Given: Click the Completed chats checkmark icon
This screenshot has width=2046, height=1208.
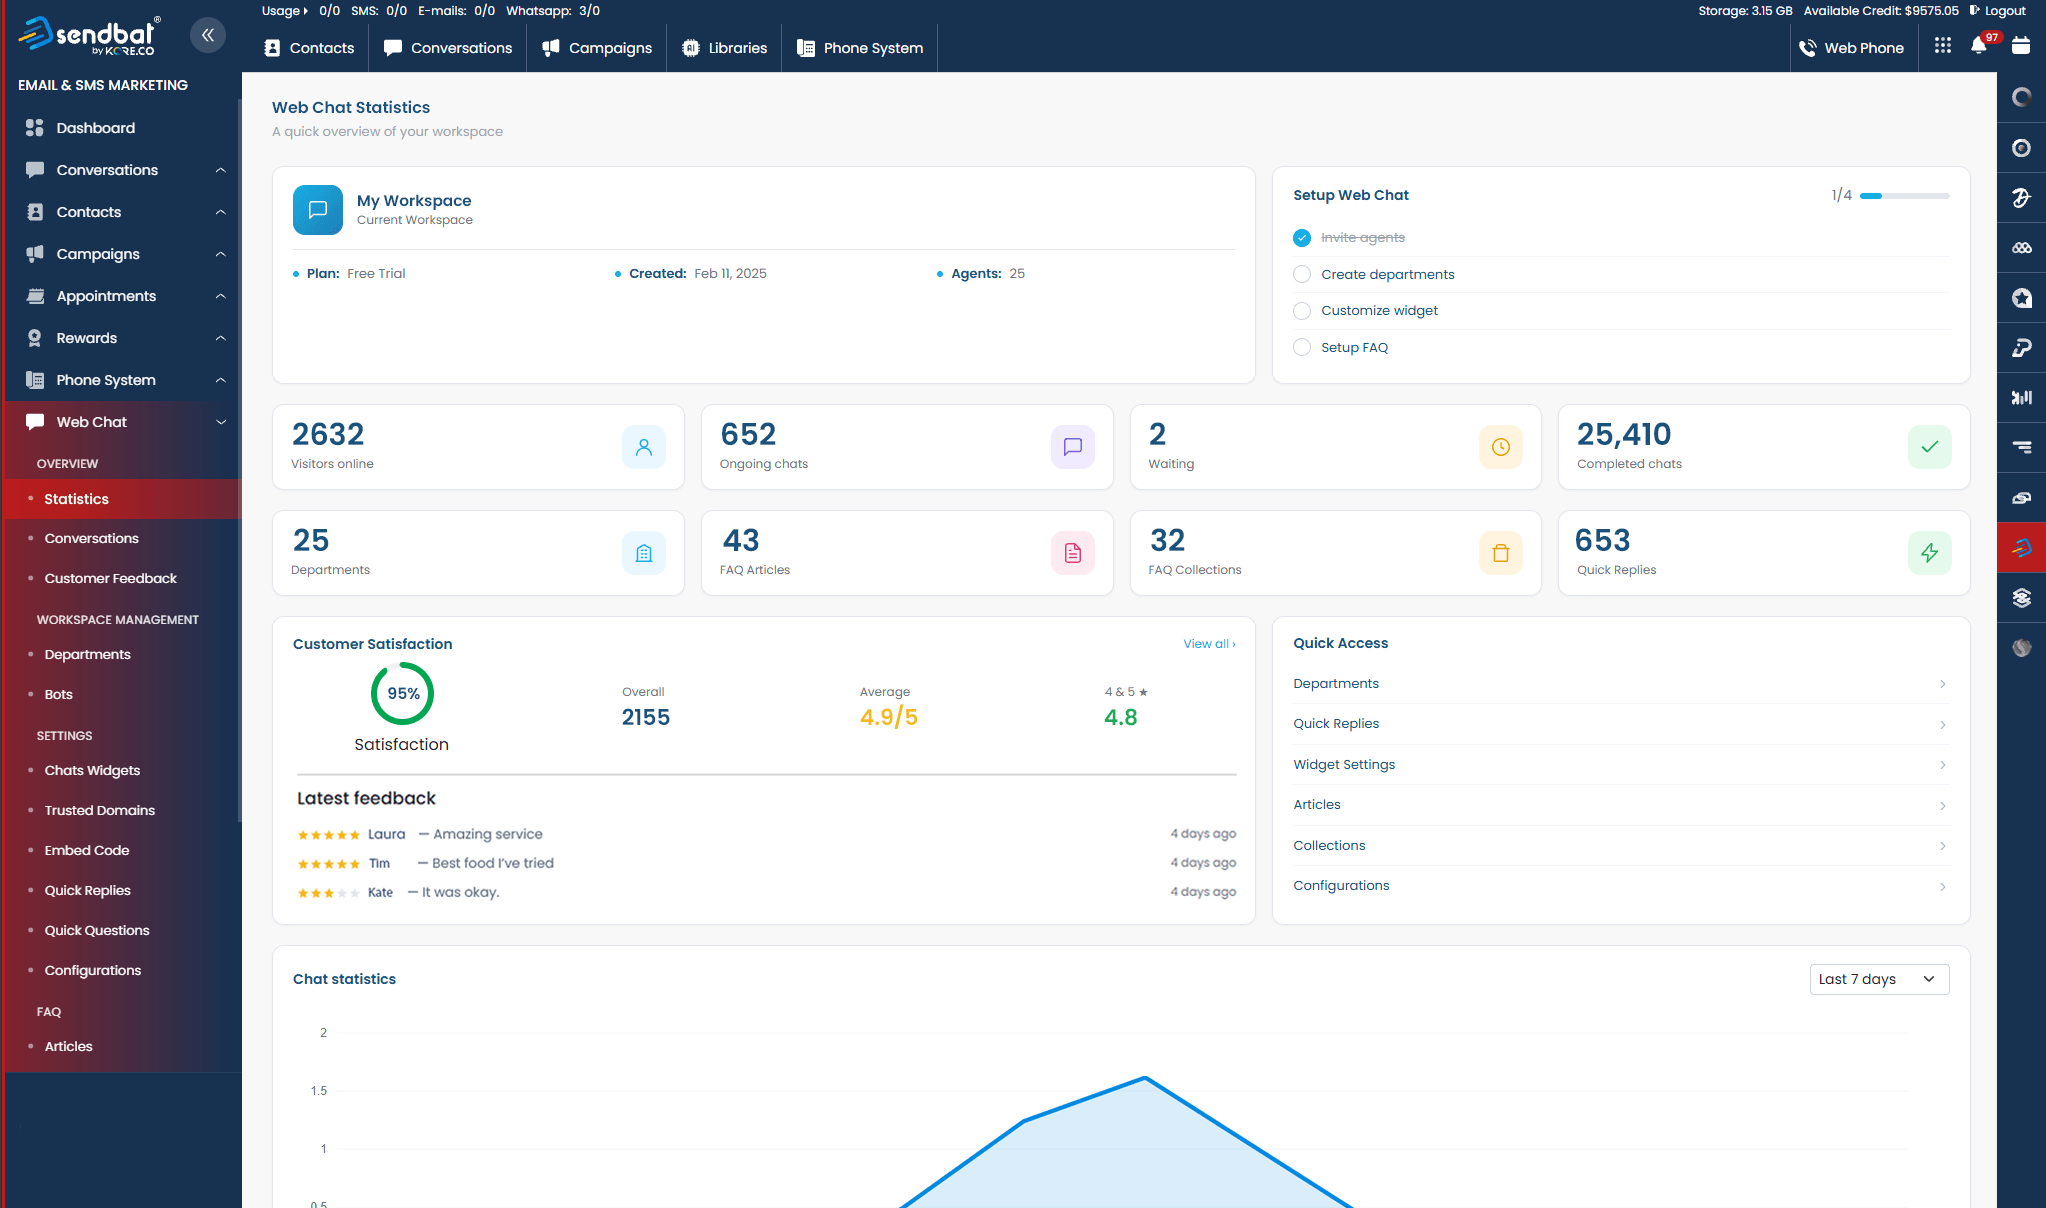Looking at the screenshot, I should point(1930,447).
